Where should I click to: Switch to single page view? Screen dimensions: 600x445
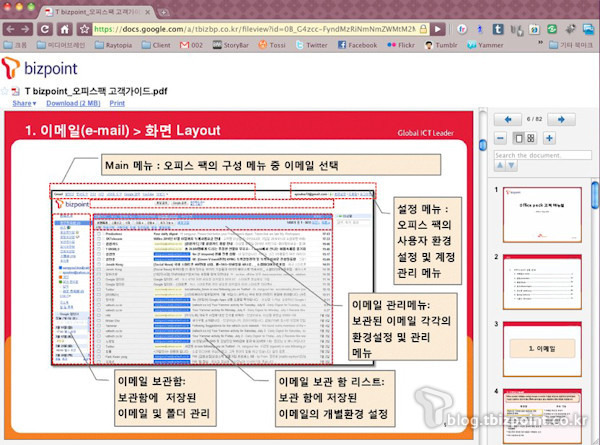coord(519,138)
